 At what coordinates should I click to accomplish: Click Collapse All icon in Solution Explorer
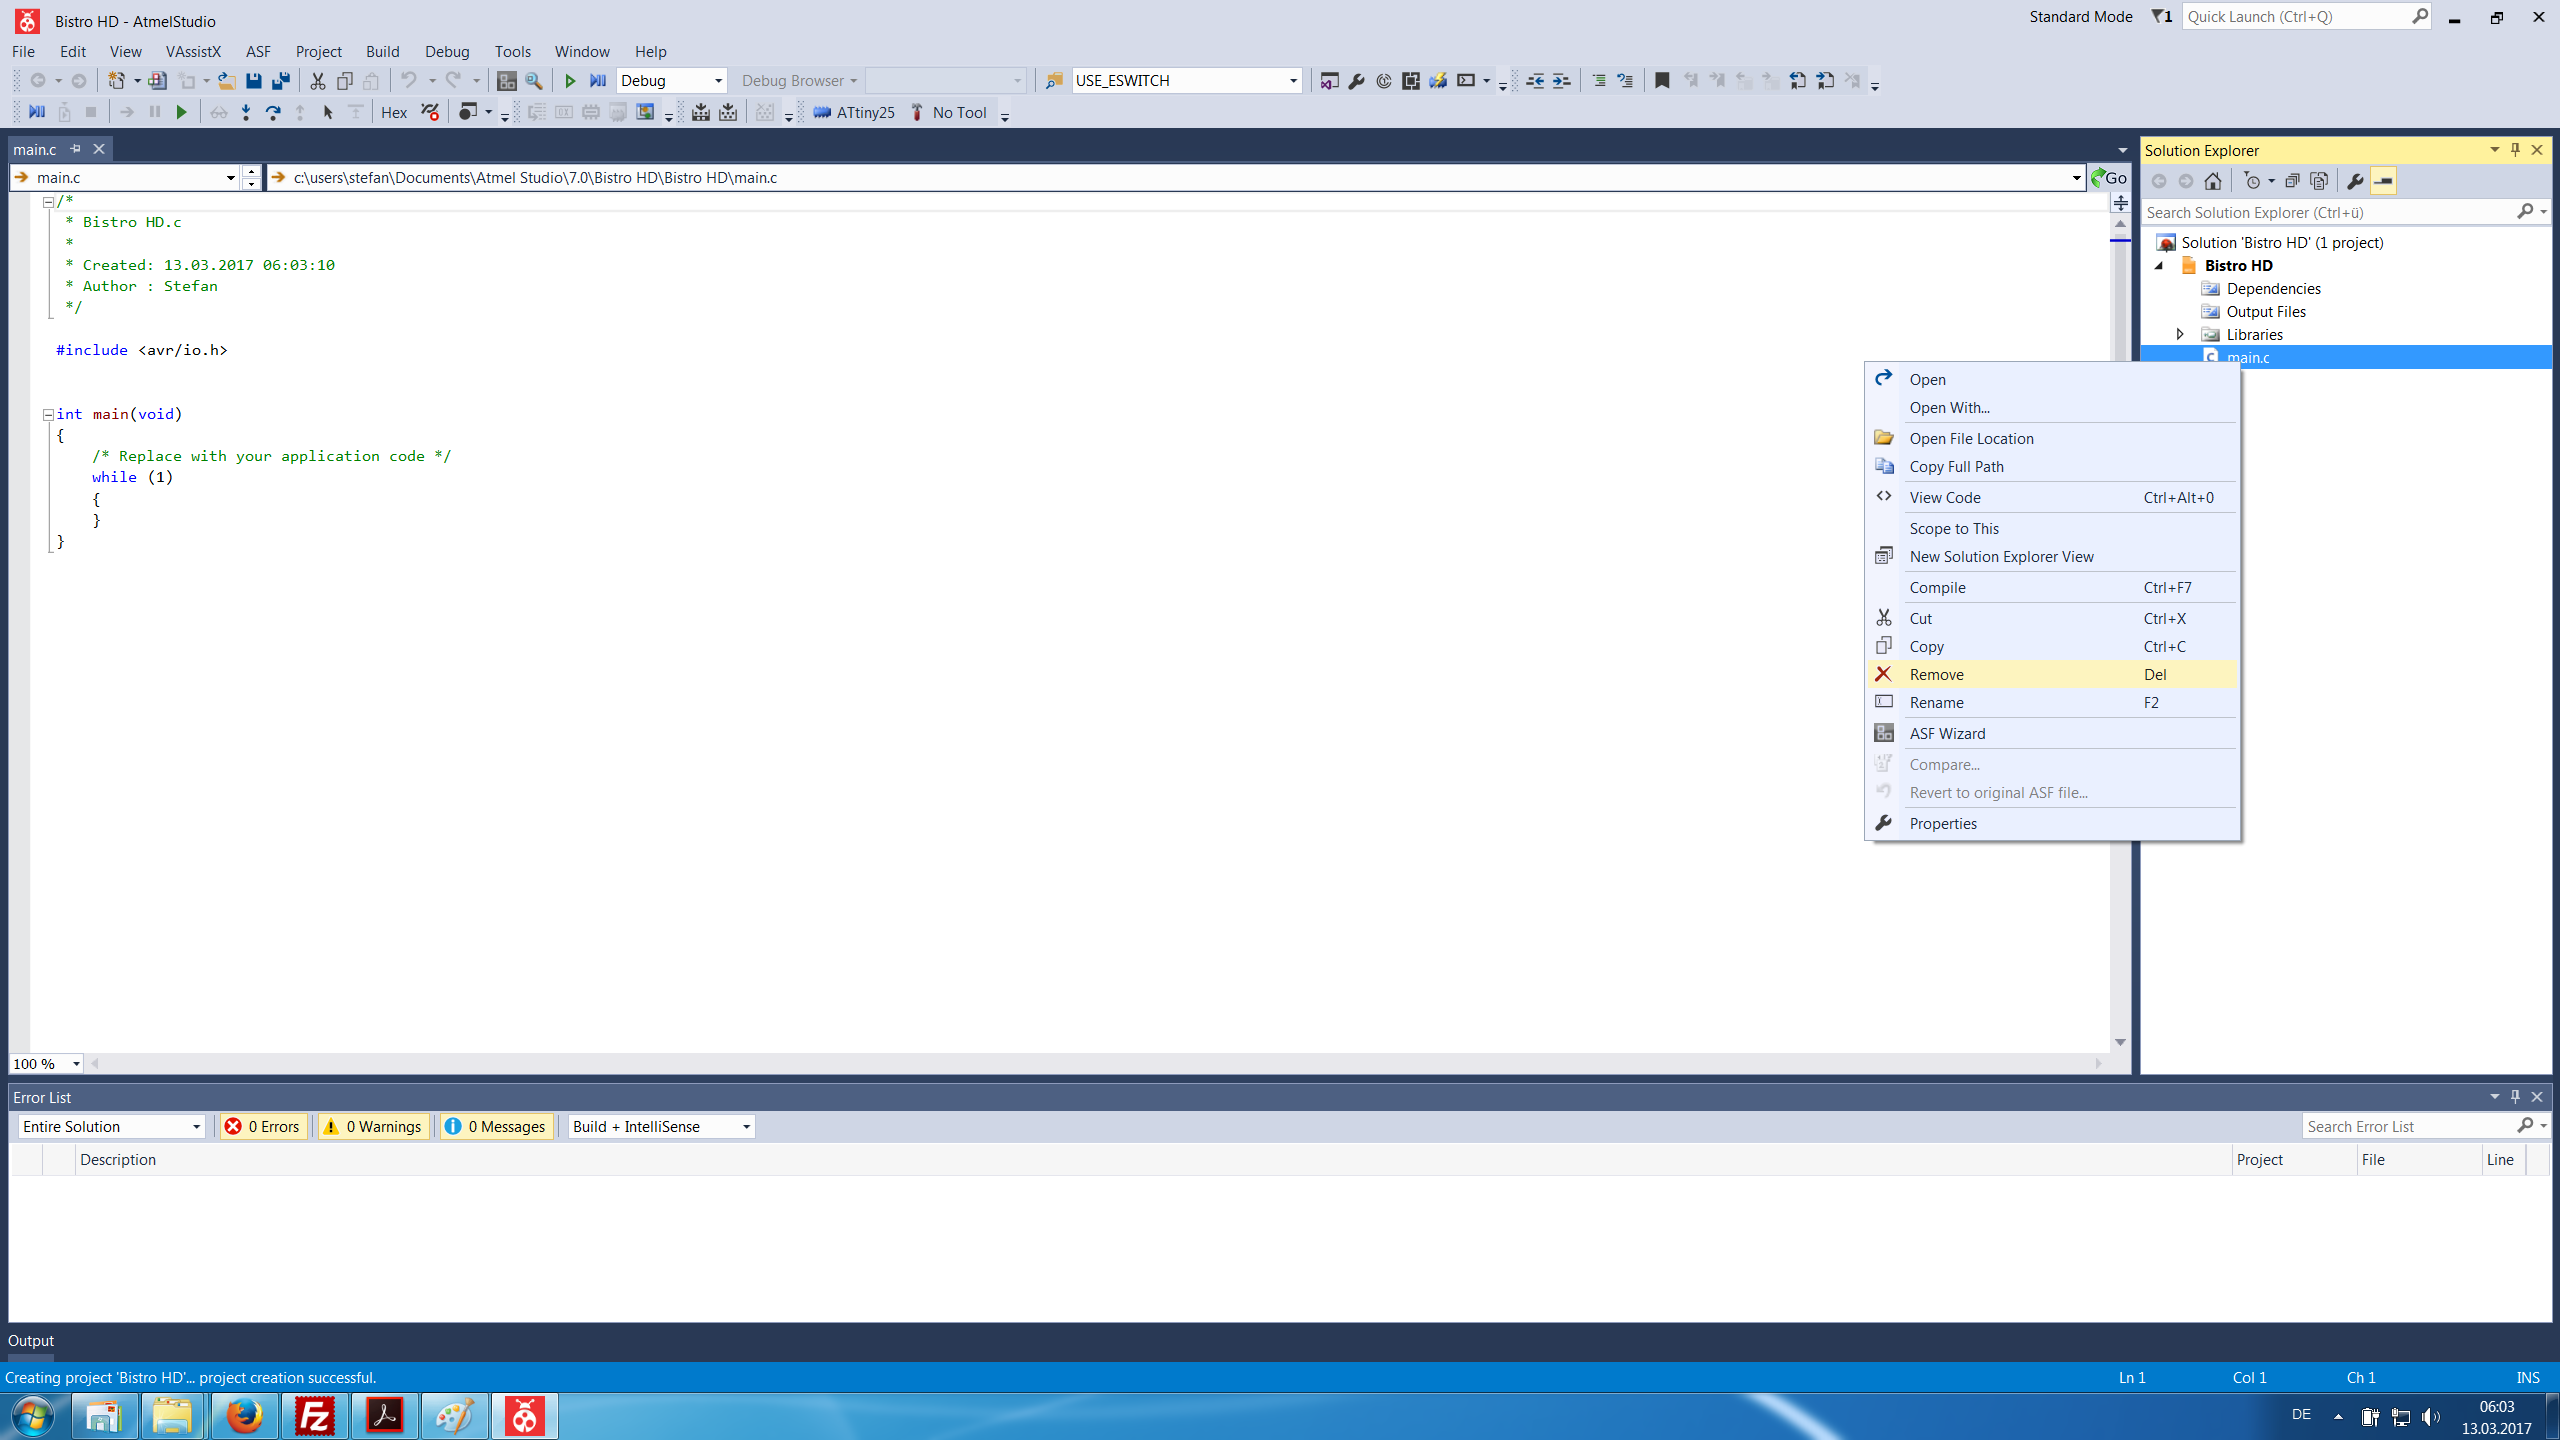pyautogui.click(x=2292, y=181)
